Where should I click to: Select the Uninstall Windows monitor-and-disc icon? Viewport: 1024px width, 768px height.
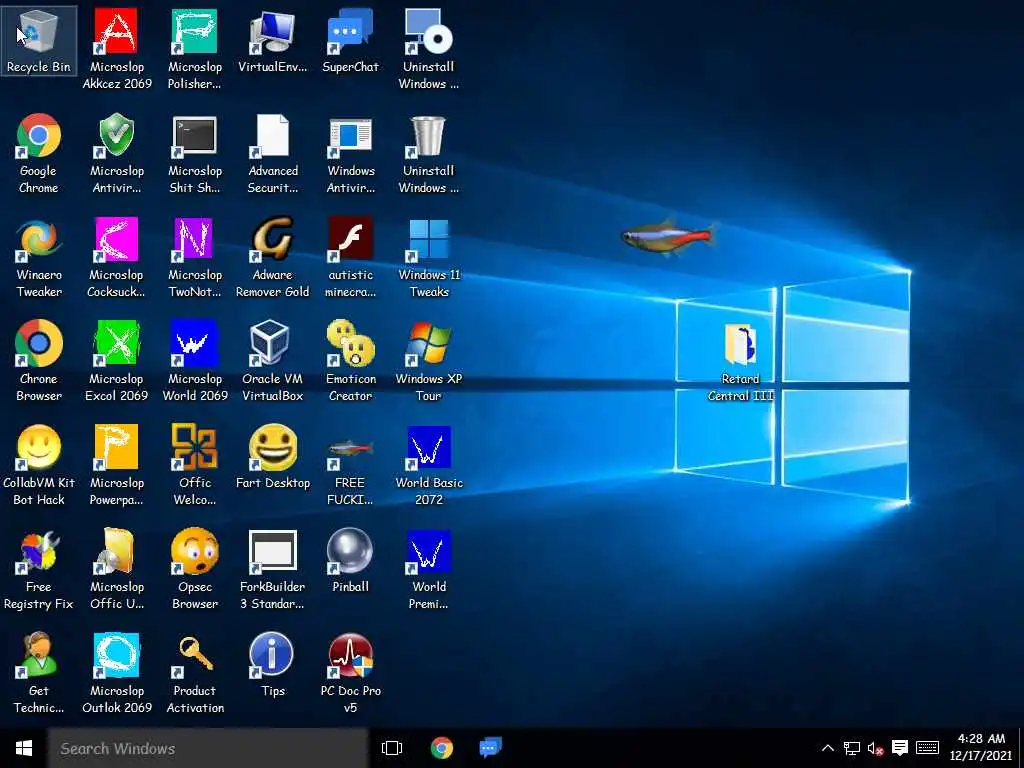[x=428, y=49]
